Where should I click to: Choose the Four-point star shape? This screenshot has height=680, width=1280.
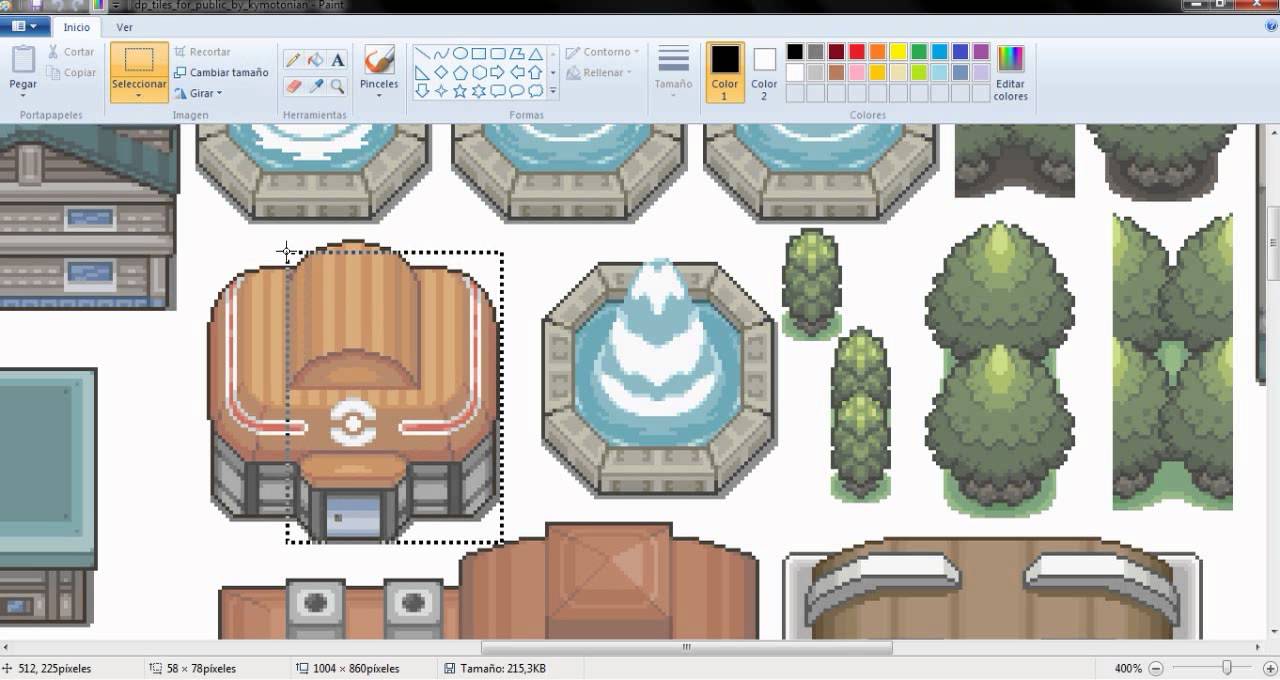441,91
